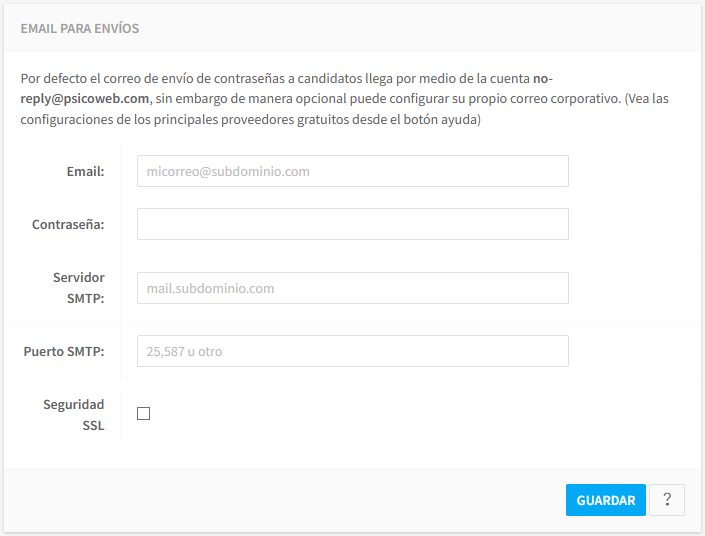Click the "EMAIL PARA ENVÍOS" panel header
The image size is (705, 536).
coord(80,29)
